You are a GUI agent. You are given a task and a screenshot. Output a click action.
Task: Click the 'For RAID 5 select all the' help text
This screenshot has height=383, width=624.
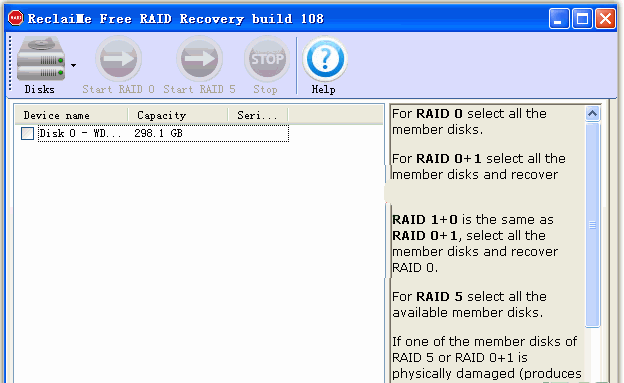click(x=469, y=297)
